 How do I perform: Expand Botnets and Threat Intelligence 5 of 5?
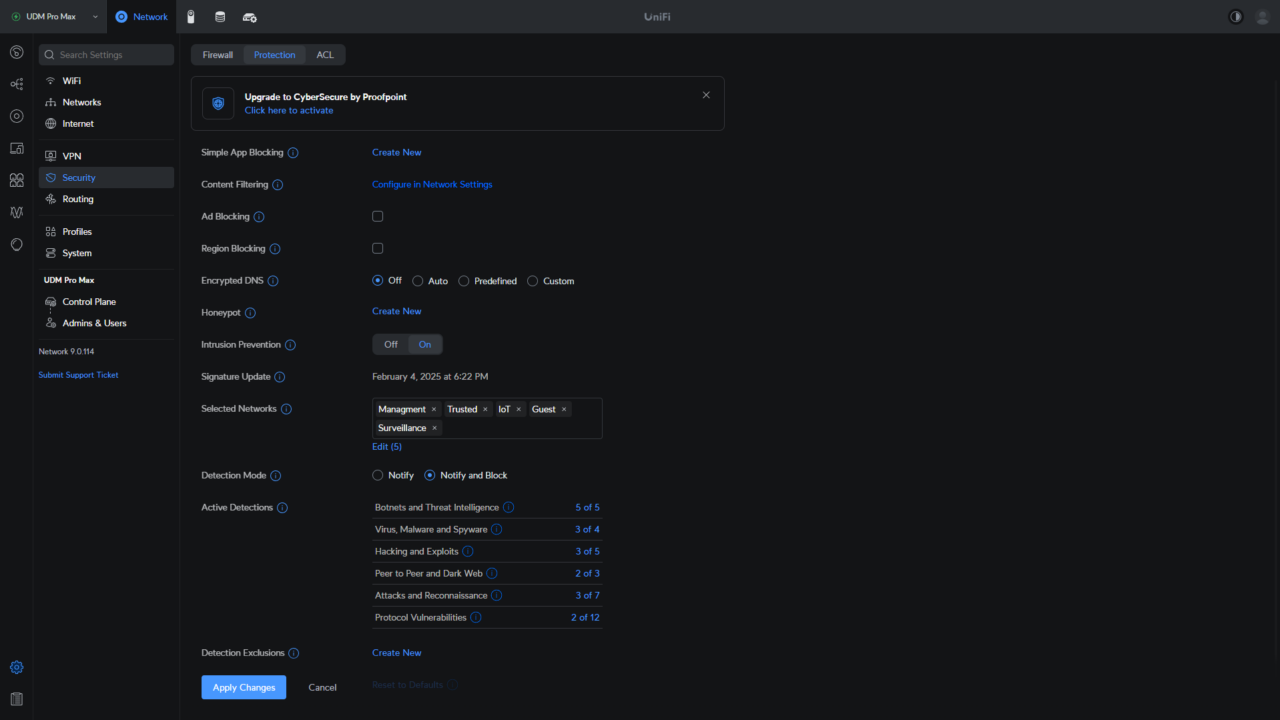(x=587, y=508)
